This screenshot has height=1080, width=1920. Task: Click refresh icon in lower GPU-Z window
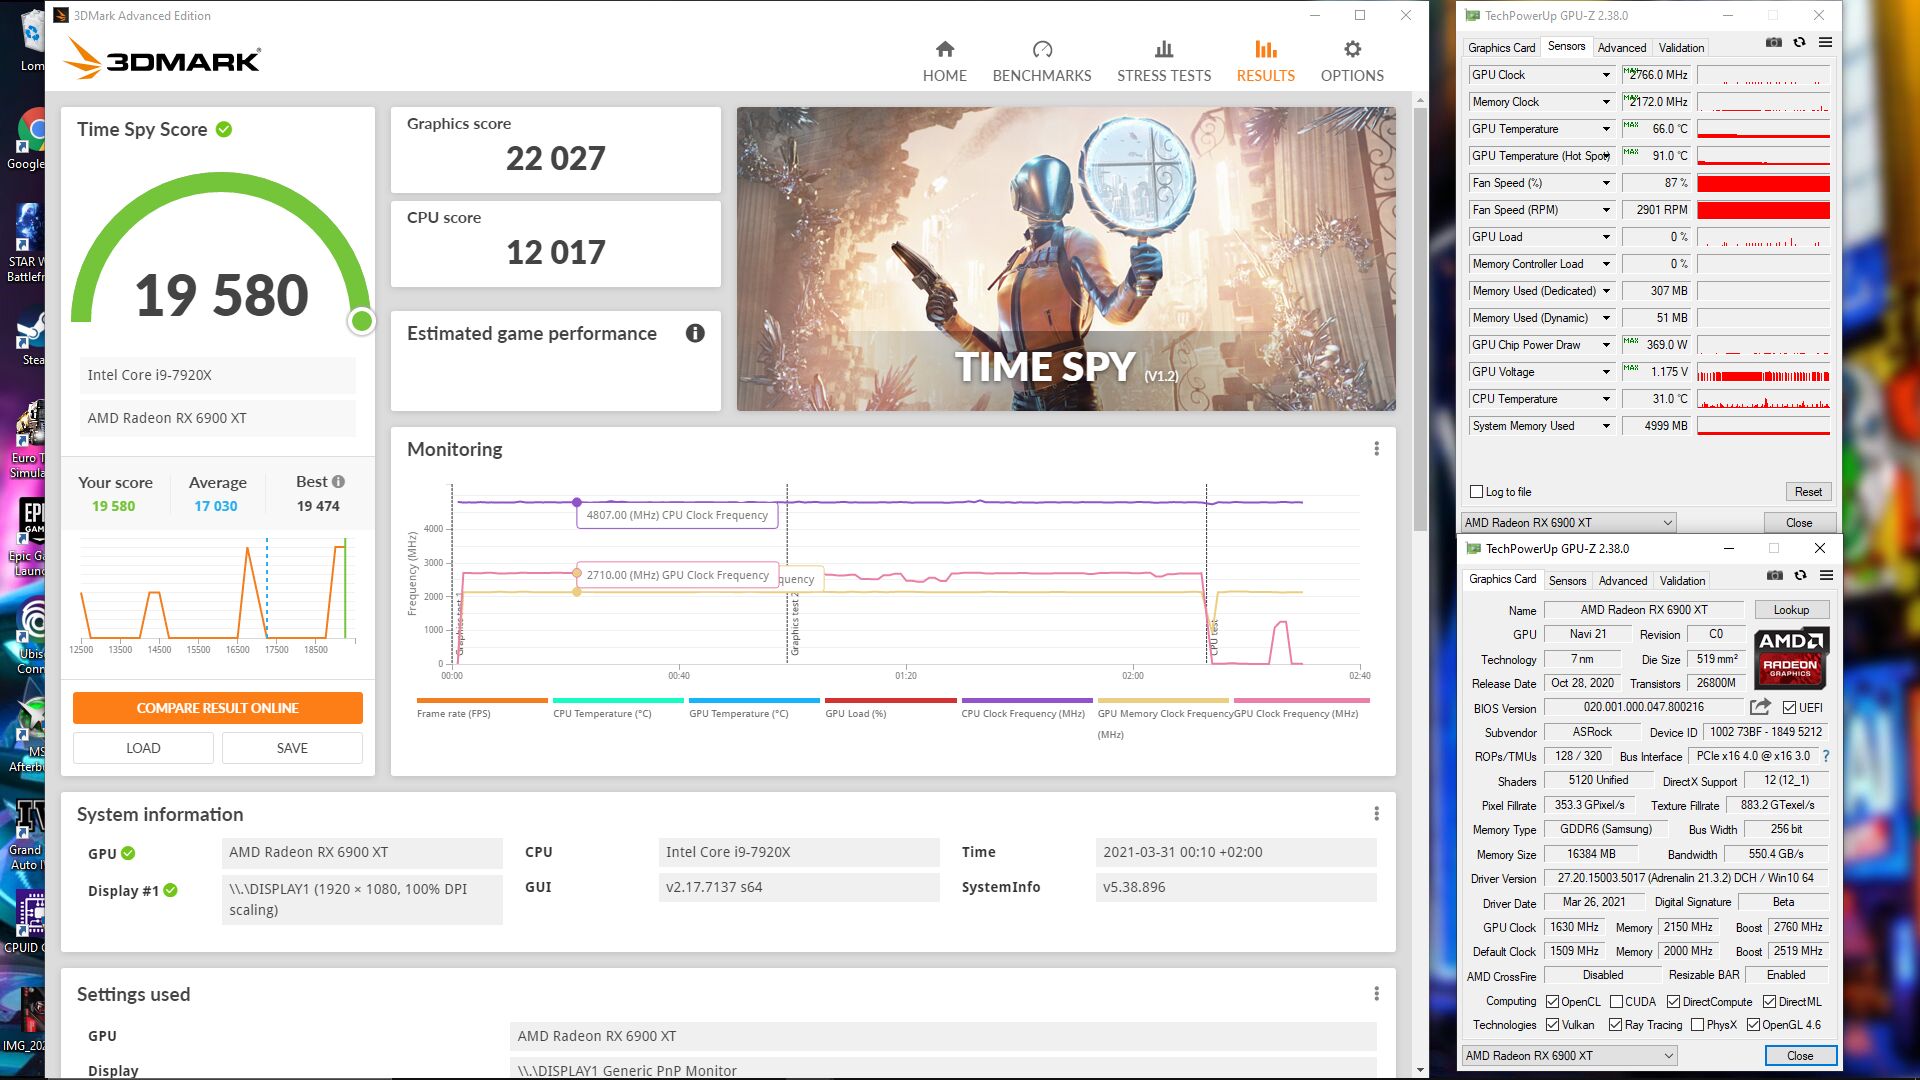[1800, 576]
